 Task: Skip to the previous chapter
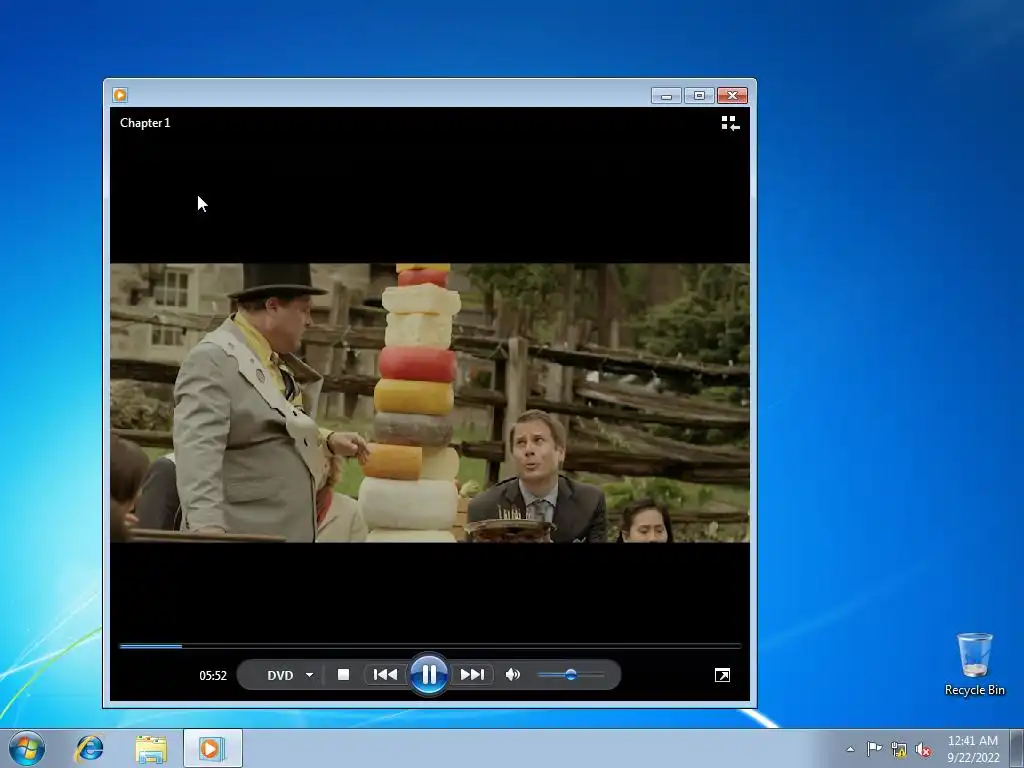[385, 675]
